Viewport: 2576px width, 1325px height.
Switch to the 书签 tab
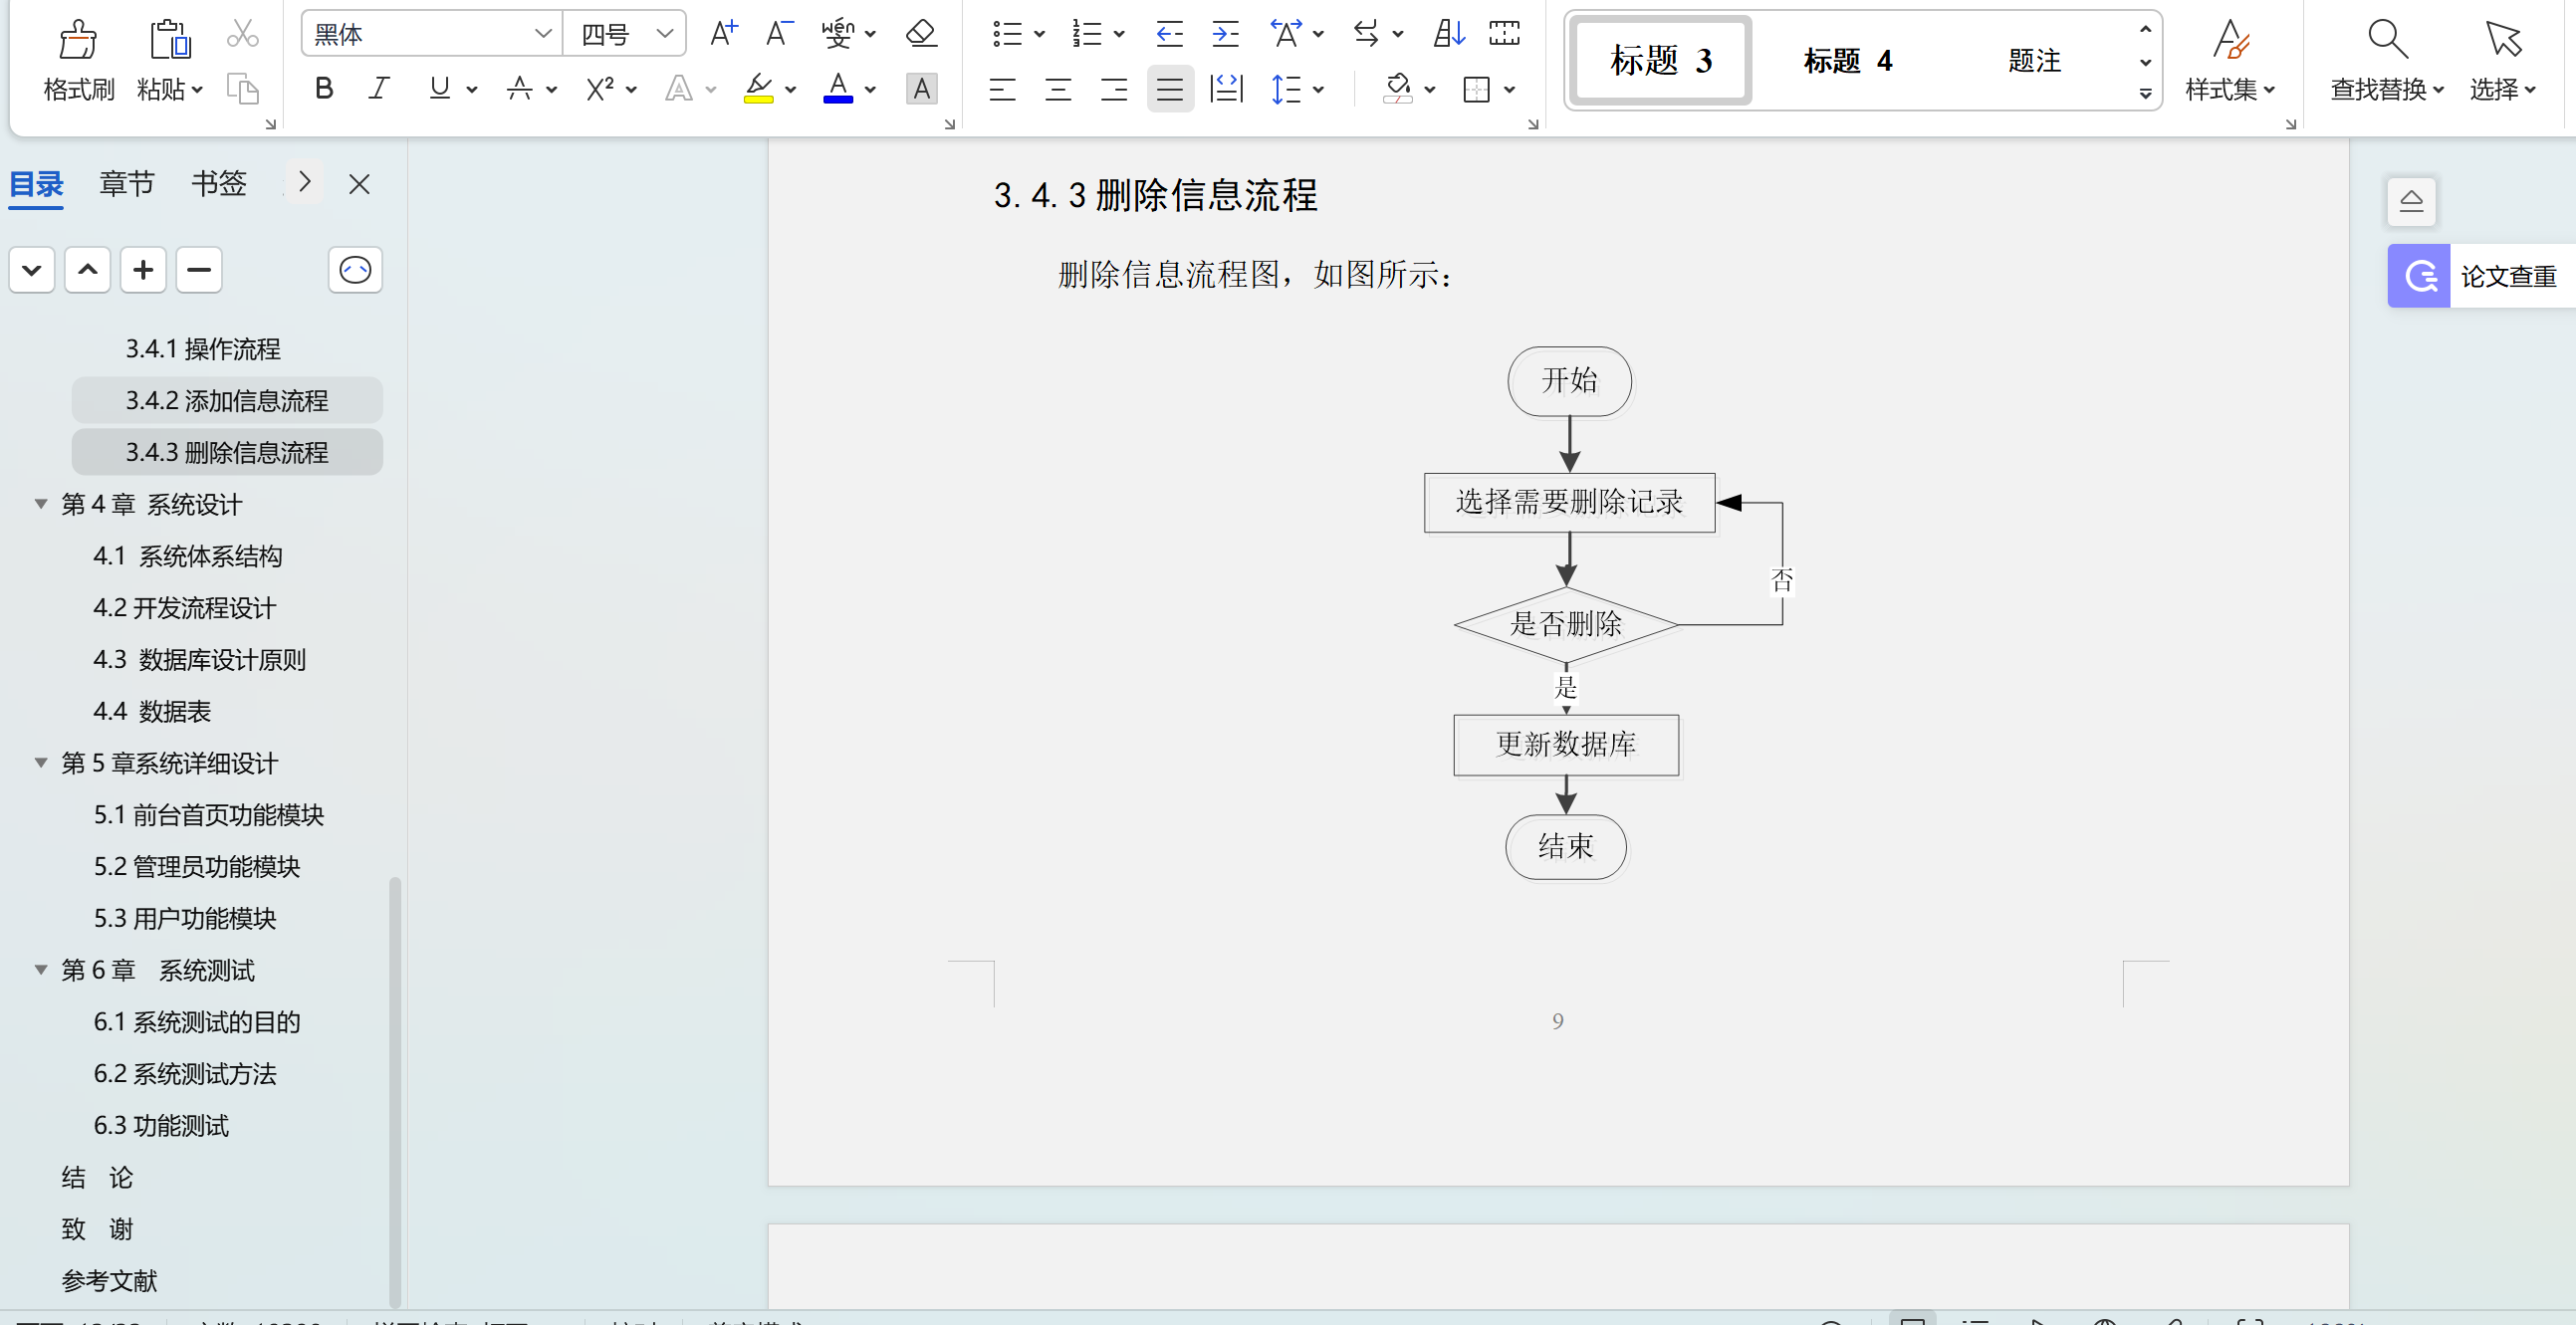click(x=218, y=184)
